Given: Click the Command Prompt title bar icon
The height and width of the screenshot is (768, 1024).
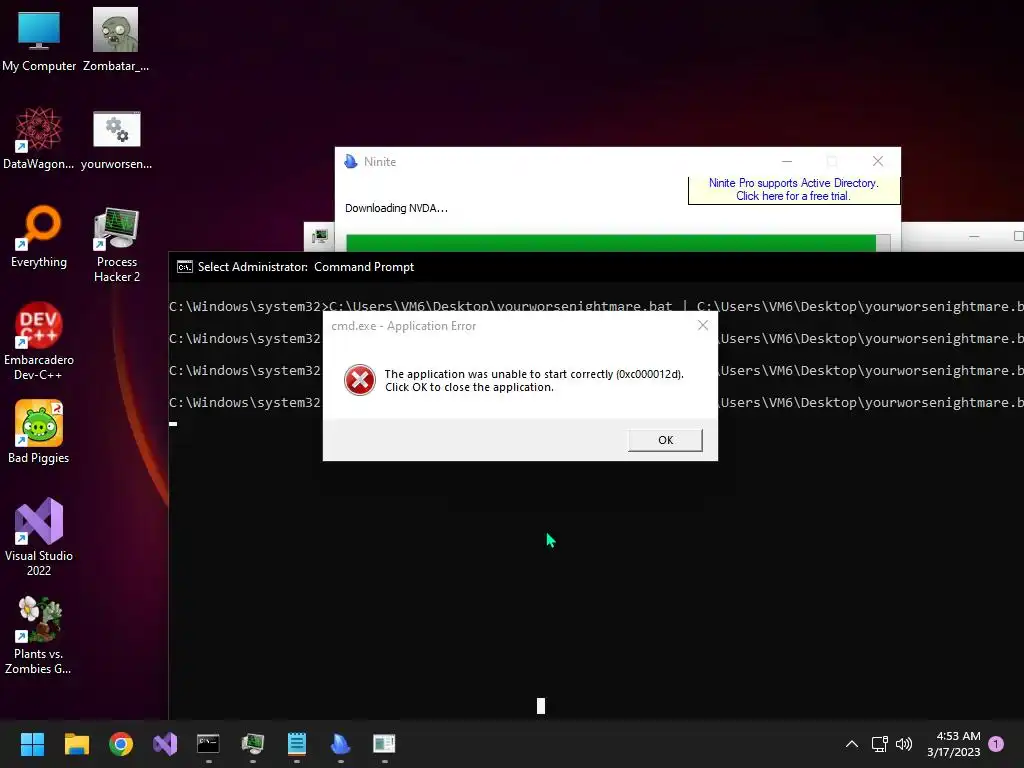Looking at the screenshot, I should 185,266.
